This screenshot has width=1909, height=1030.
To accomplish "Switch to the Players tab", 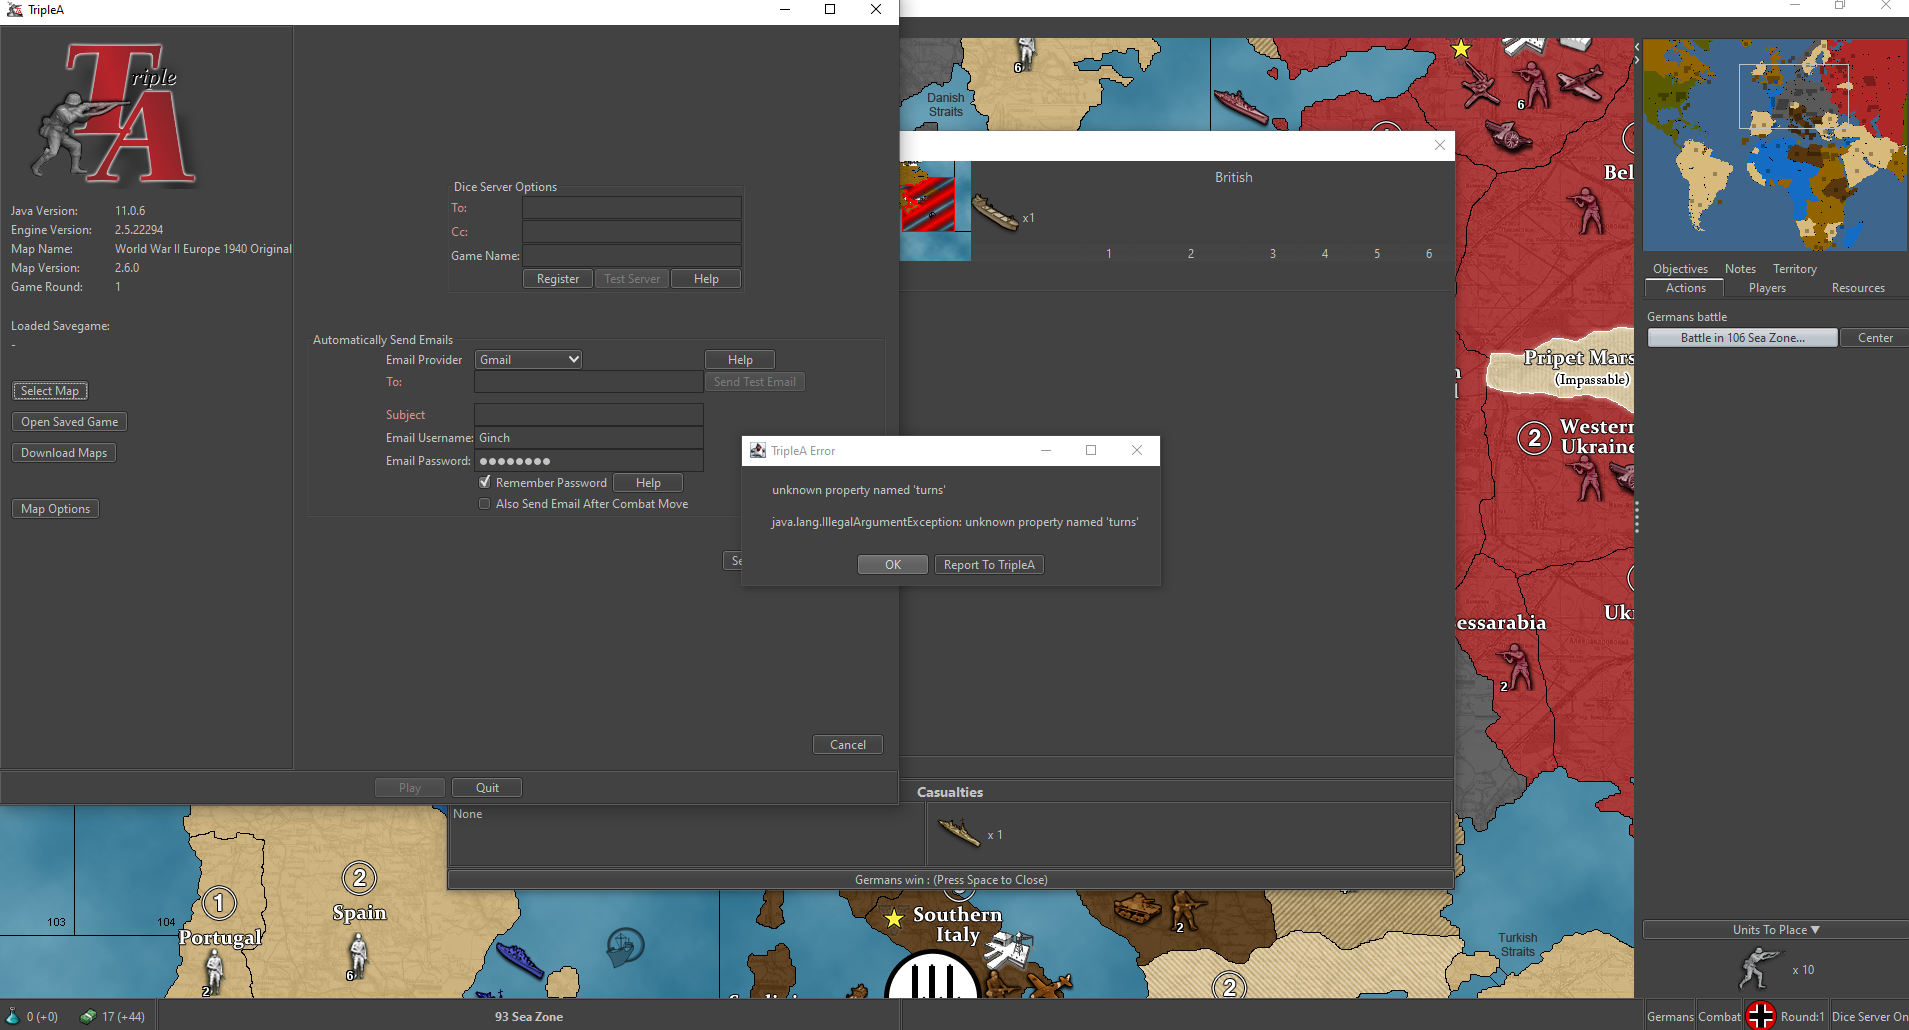I will click(x=1767, y=288).
